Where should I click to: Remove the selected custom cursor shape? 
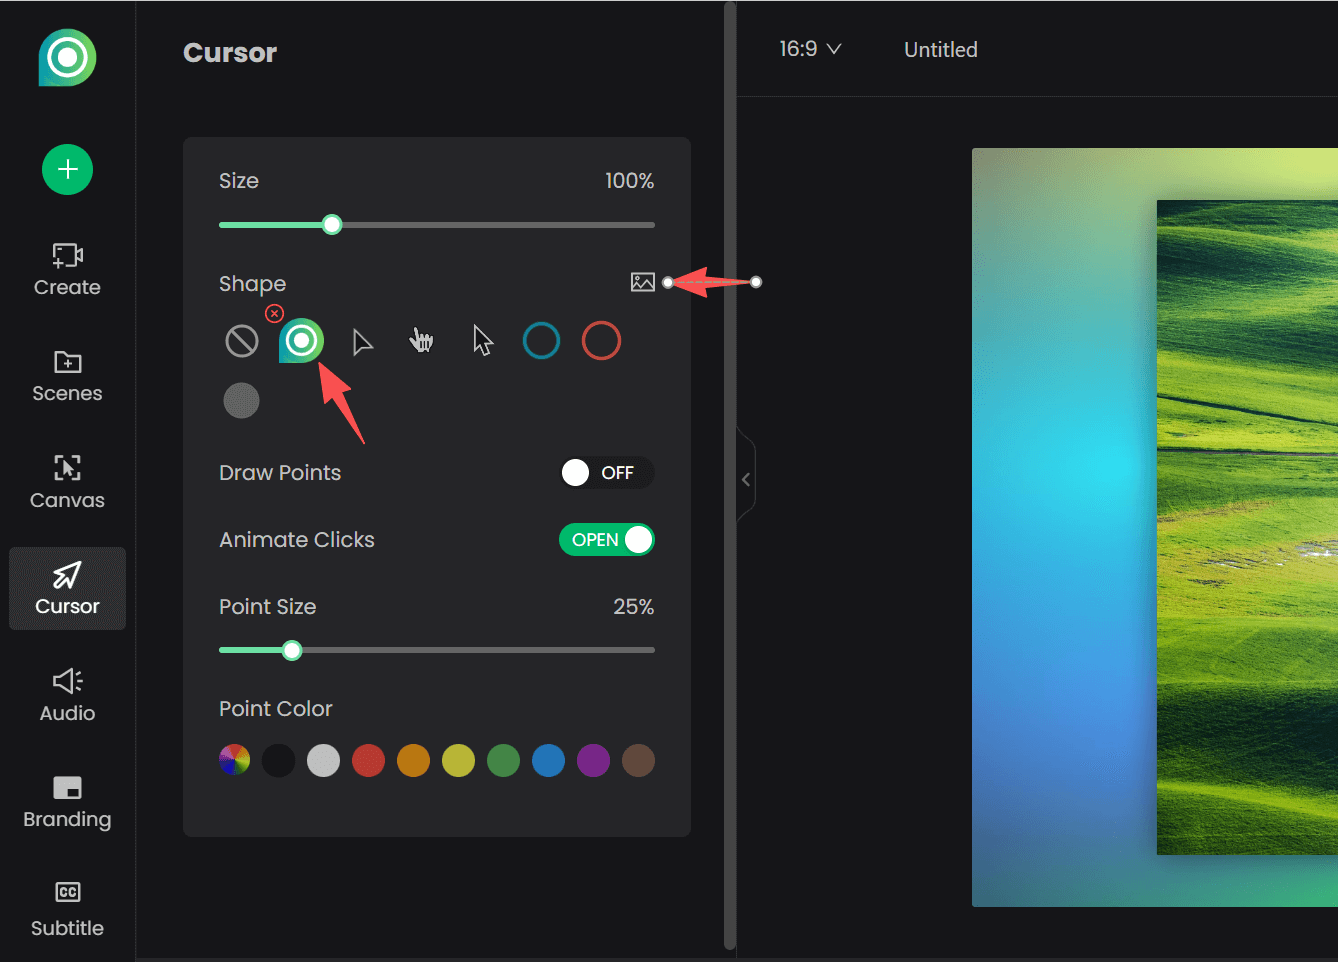coord(274,313)
